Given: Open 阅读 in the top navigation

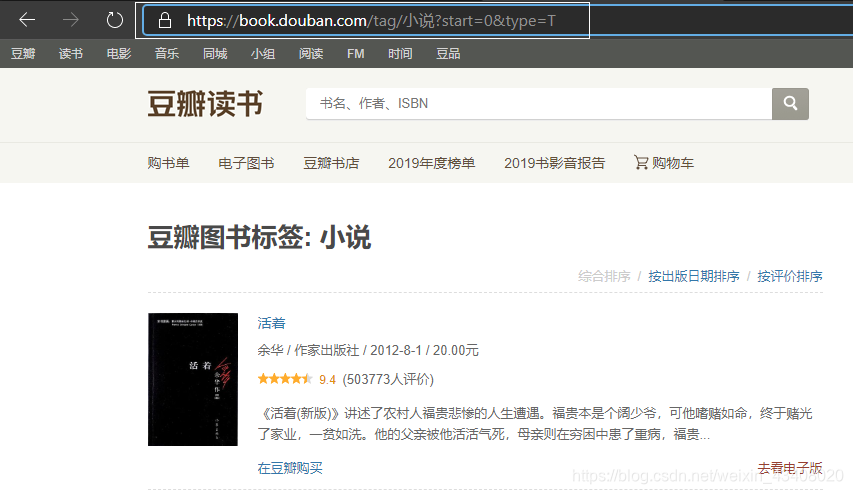Looking at the screenshot, I should point(311,53).
